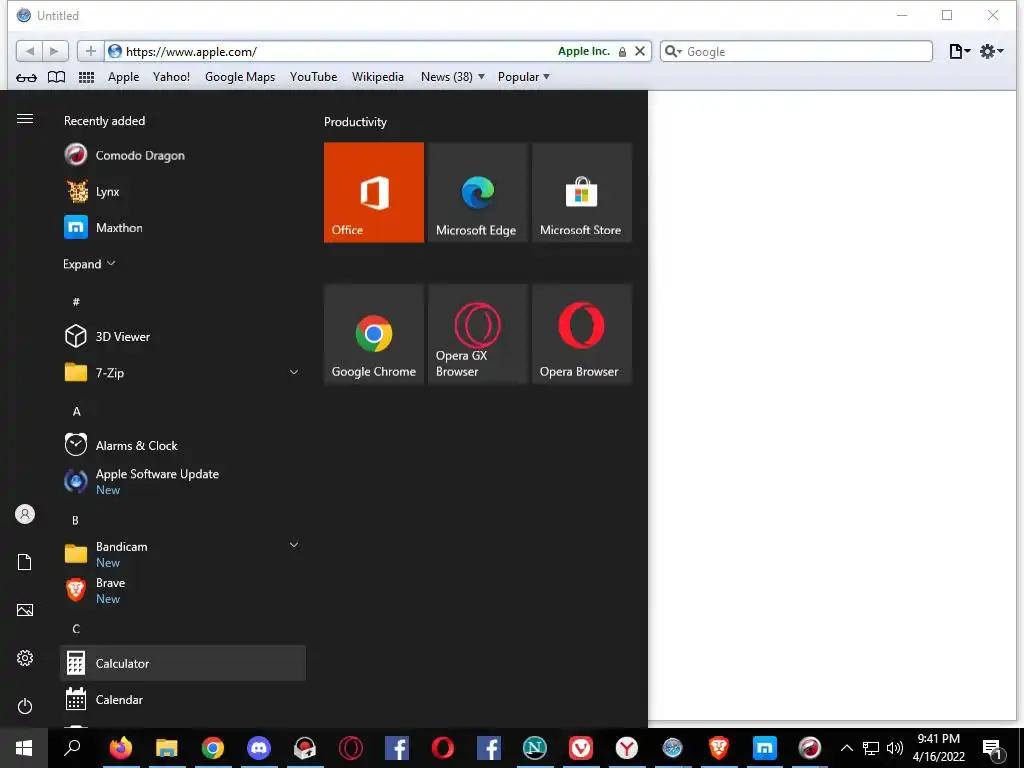This screenshot has width=1024, height=768.
Task: Open the Apple bookmark
Action: (123, 77)
